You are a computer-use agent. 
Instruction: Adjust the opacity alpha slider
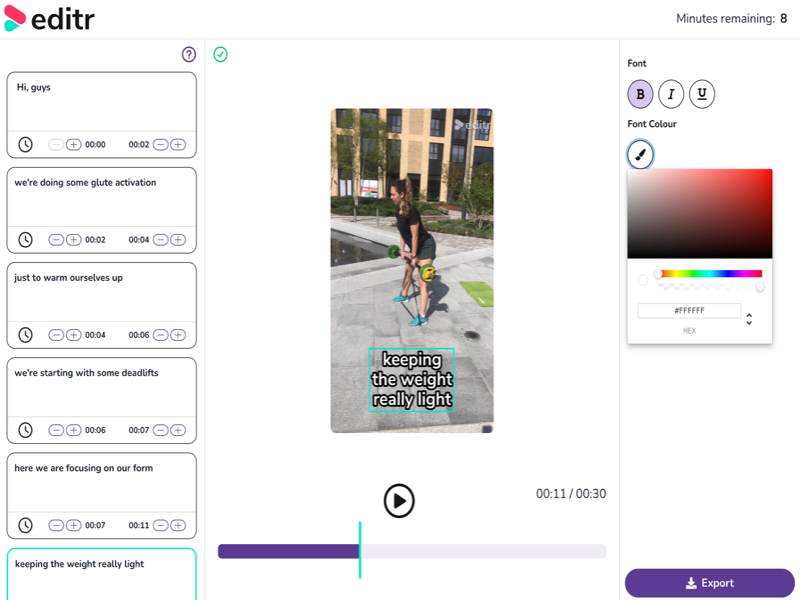pyautogui.click(x=710, y=287)
